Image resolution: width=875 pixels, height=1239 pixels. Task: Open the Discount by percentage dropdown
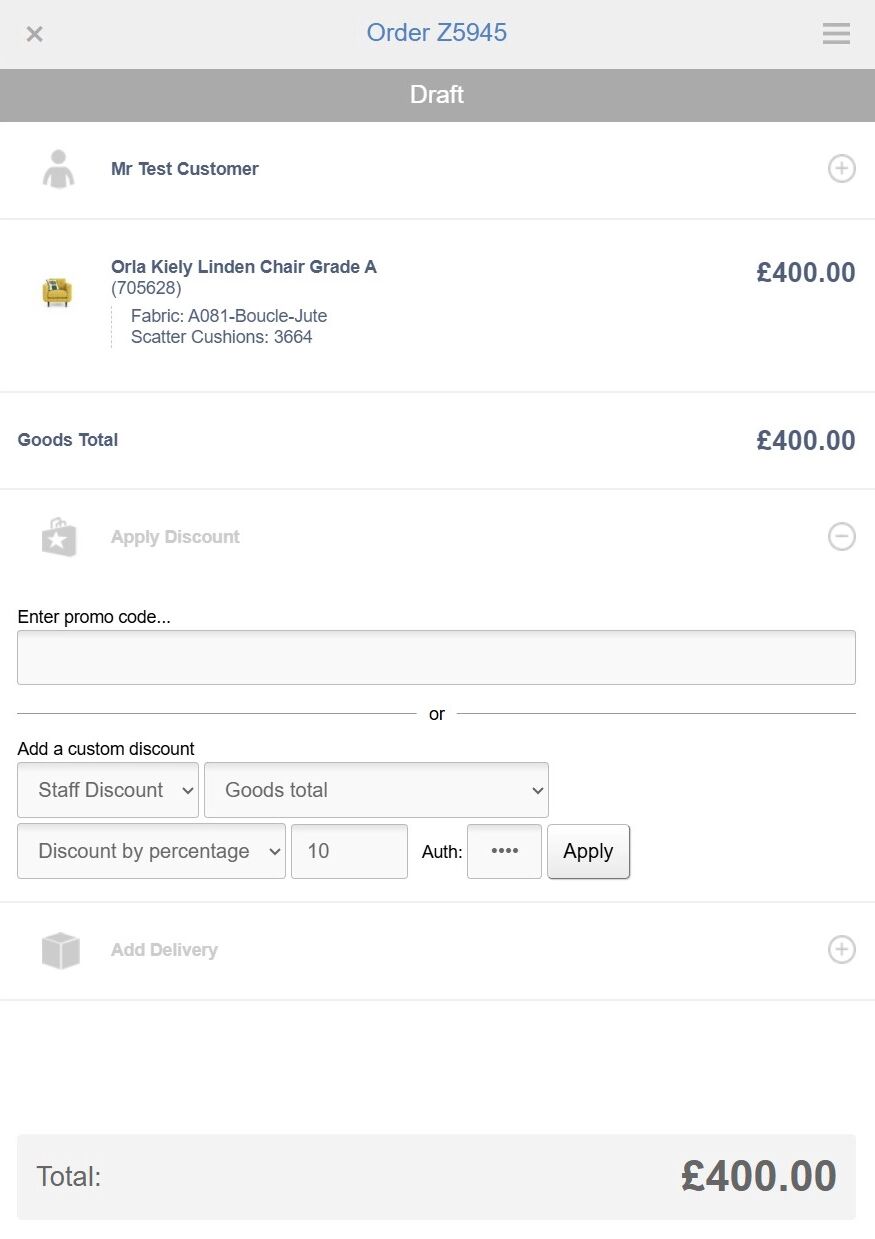pyautogui.click(x=151, y=851)
